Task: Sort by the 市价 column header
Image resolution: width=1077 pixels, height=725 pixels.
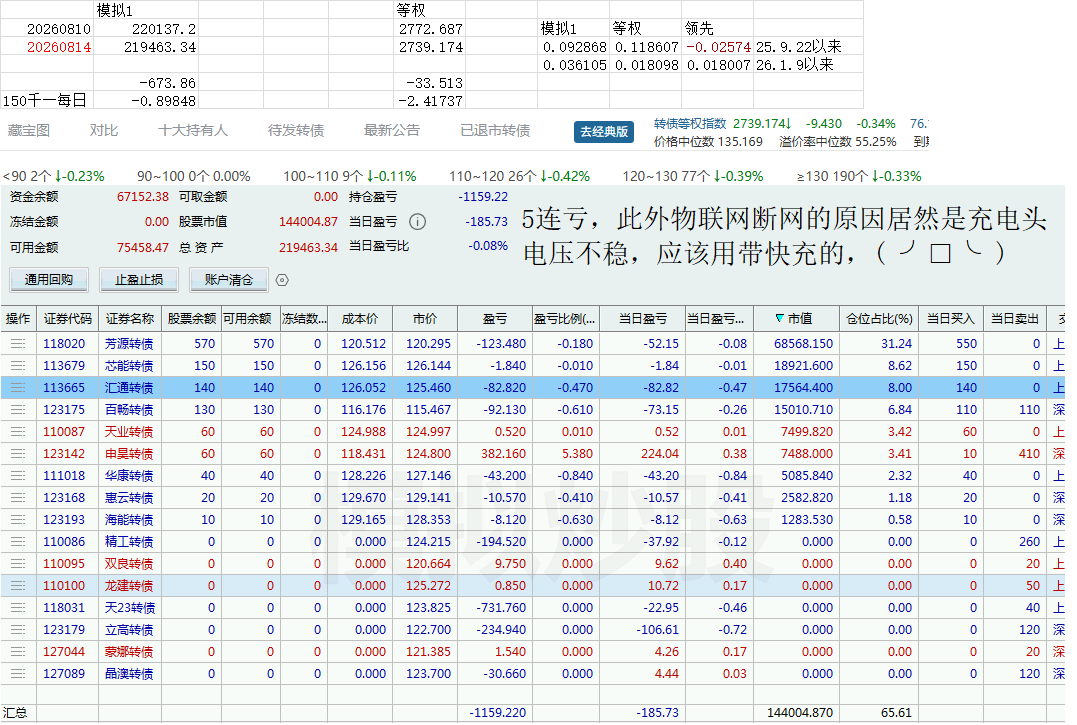Action: 425,319
